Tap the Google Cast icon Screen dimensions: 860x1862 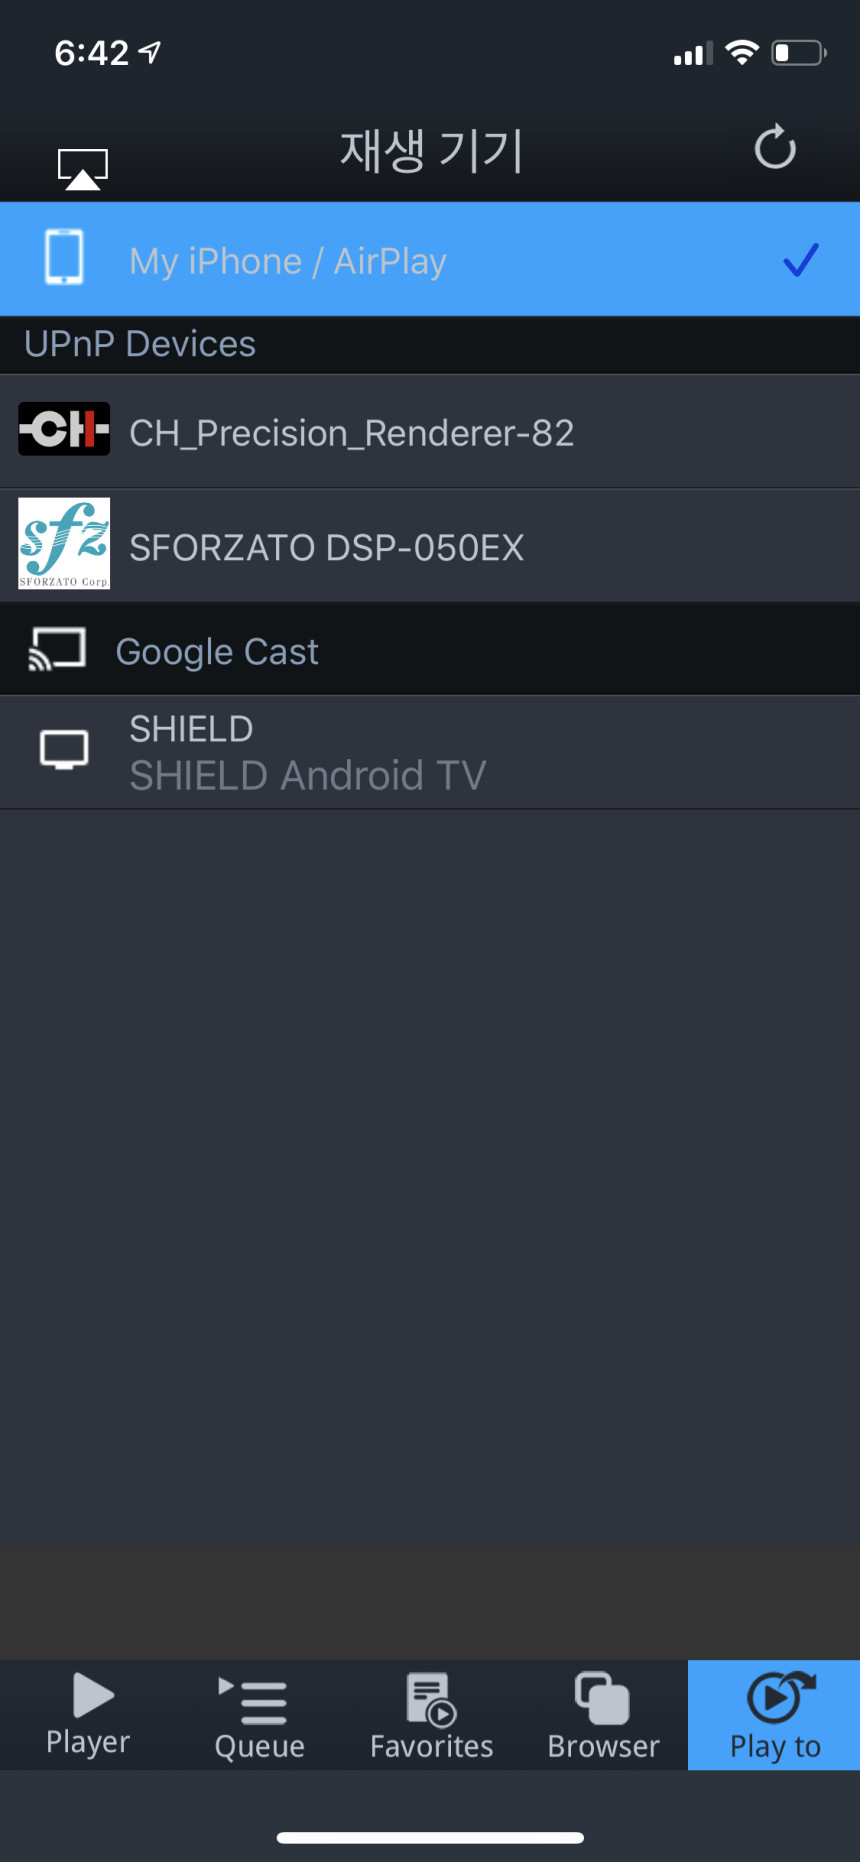pos(57,650)
